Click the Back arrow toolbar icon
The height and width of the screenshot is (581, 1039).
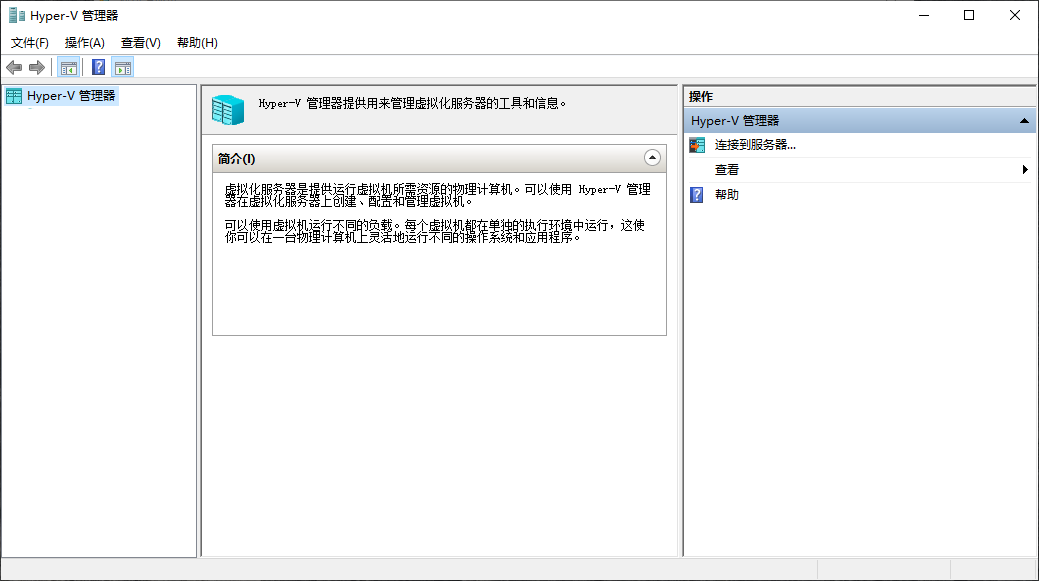14,68
